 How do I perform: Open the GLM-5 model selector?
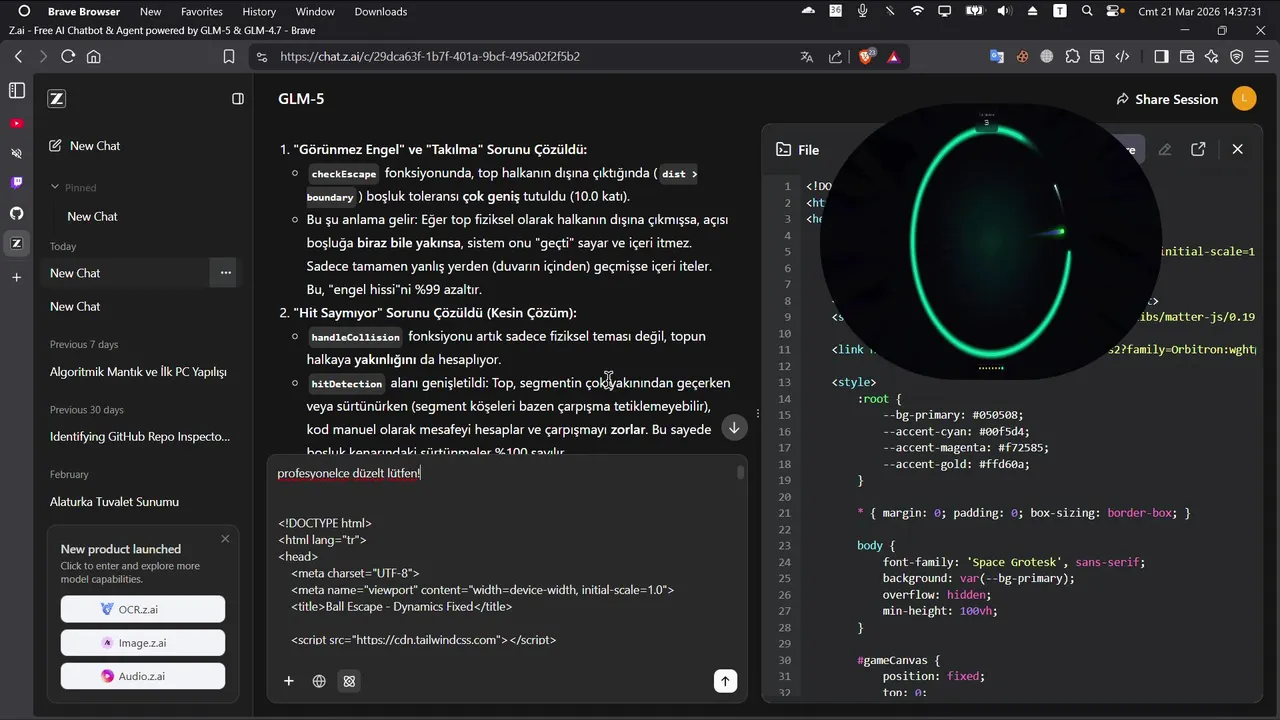point(301,99)
